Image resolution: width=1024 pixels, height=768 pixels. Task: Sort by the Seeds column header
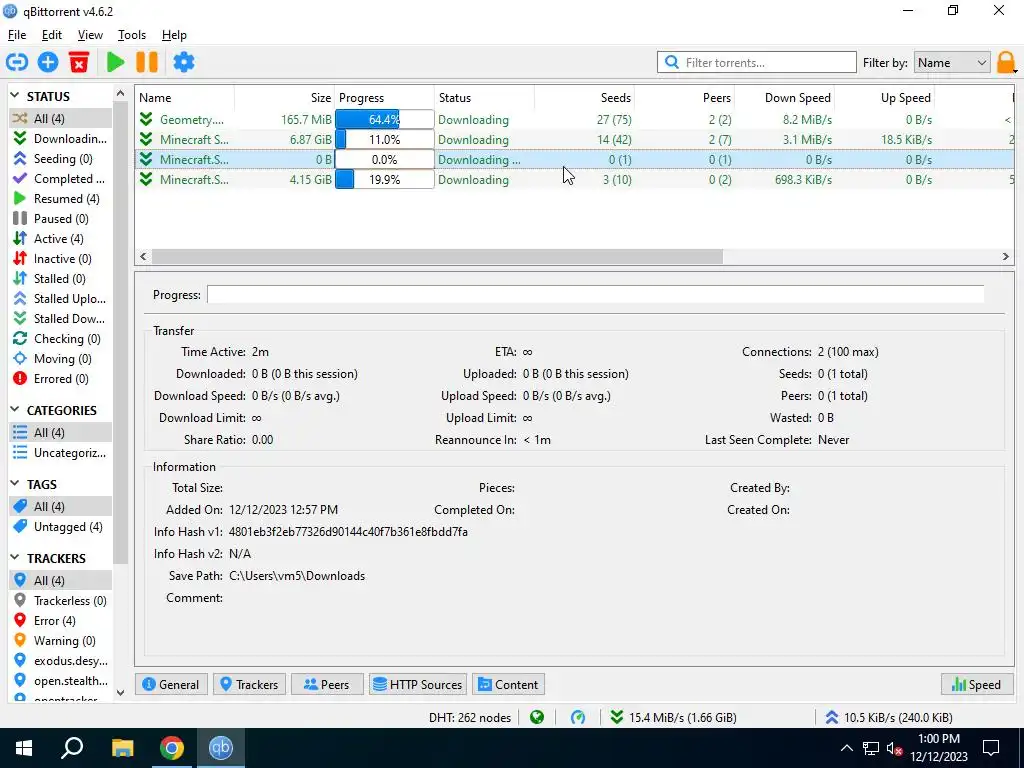pyautogui.click(x=584, y=97)
